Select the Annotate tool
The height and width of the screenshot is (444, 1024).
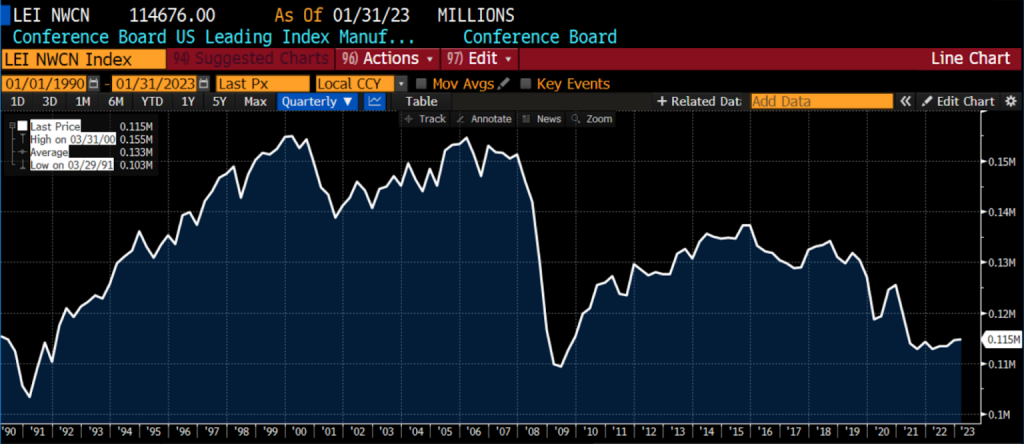(x=484, y=119)
